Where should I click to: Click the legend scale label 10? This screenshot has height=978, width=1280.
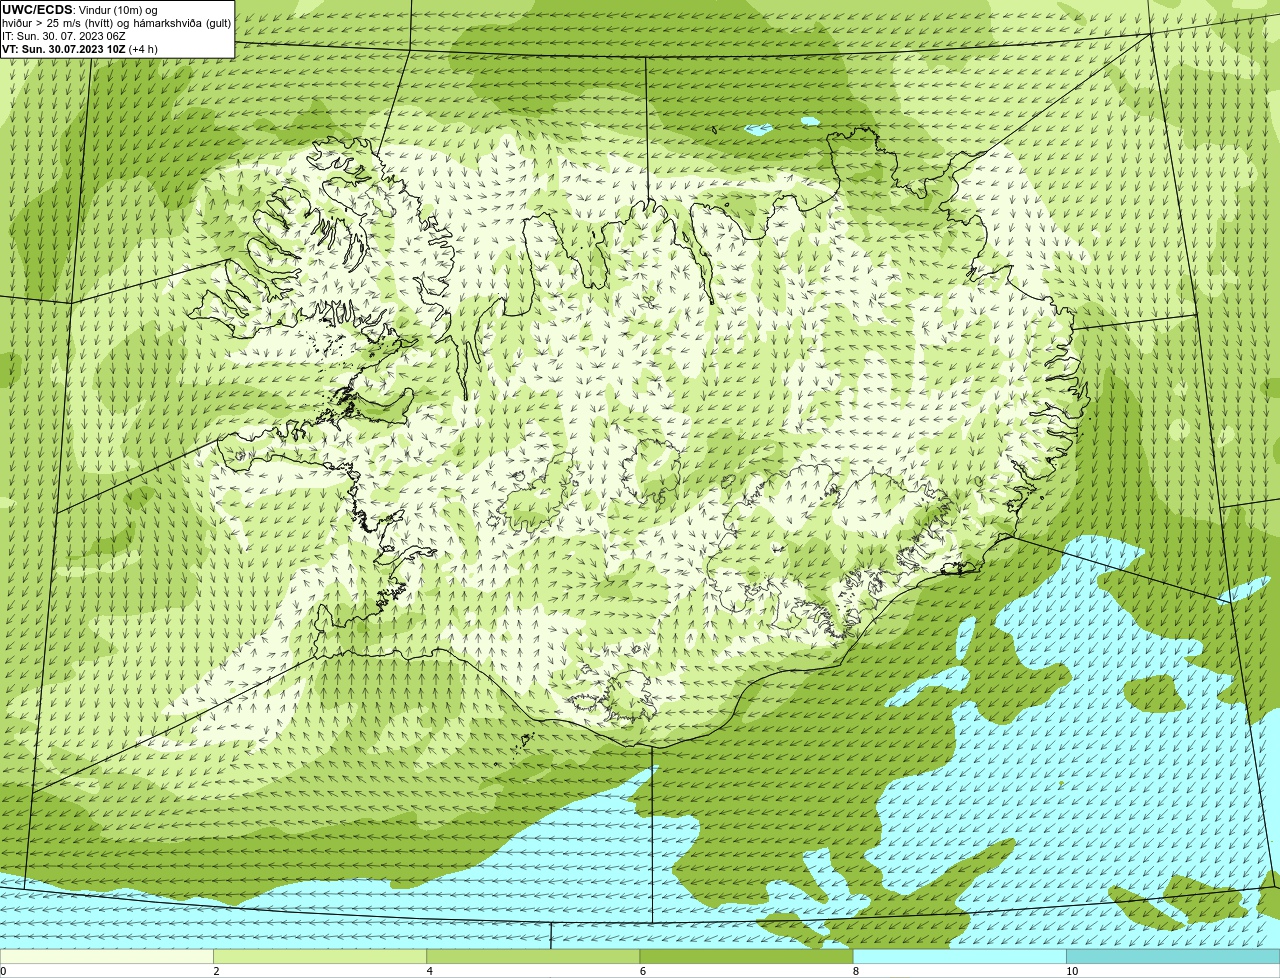1072,971
